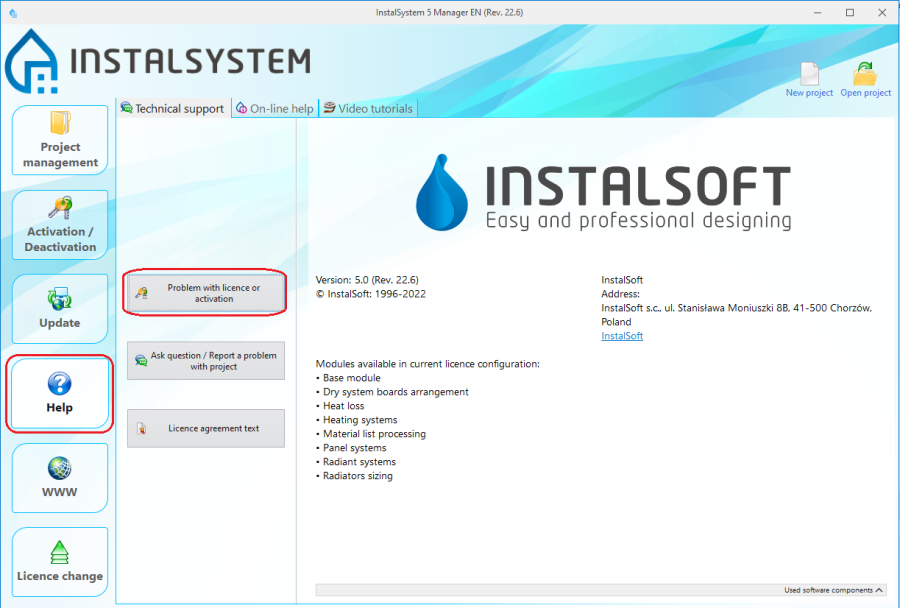900x608 pixels.
Task: Click 'Modules available in current licence configuration' heading
Action: 428,364
